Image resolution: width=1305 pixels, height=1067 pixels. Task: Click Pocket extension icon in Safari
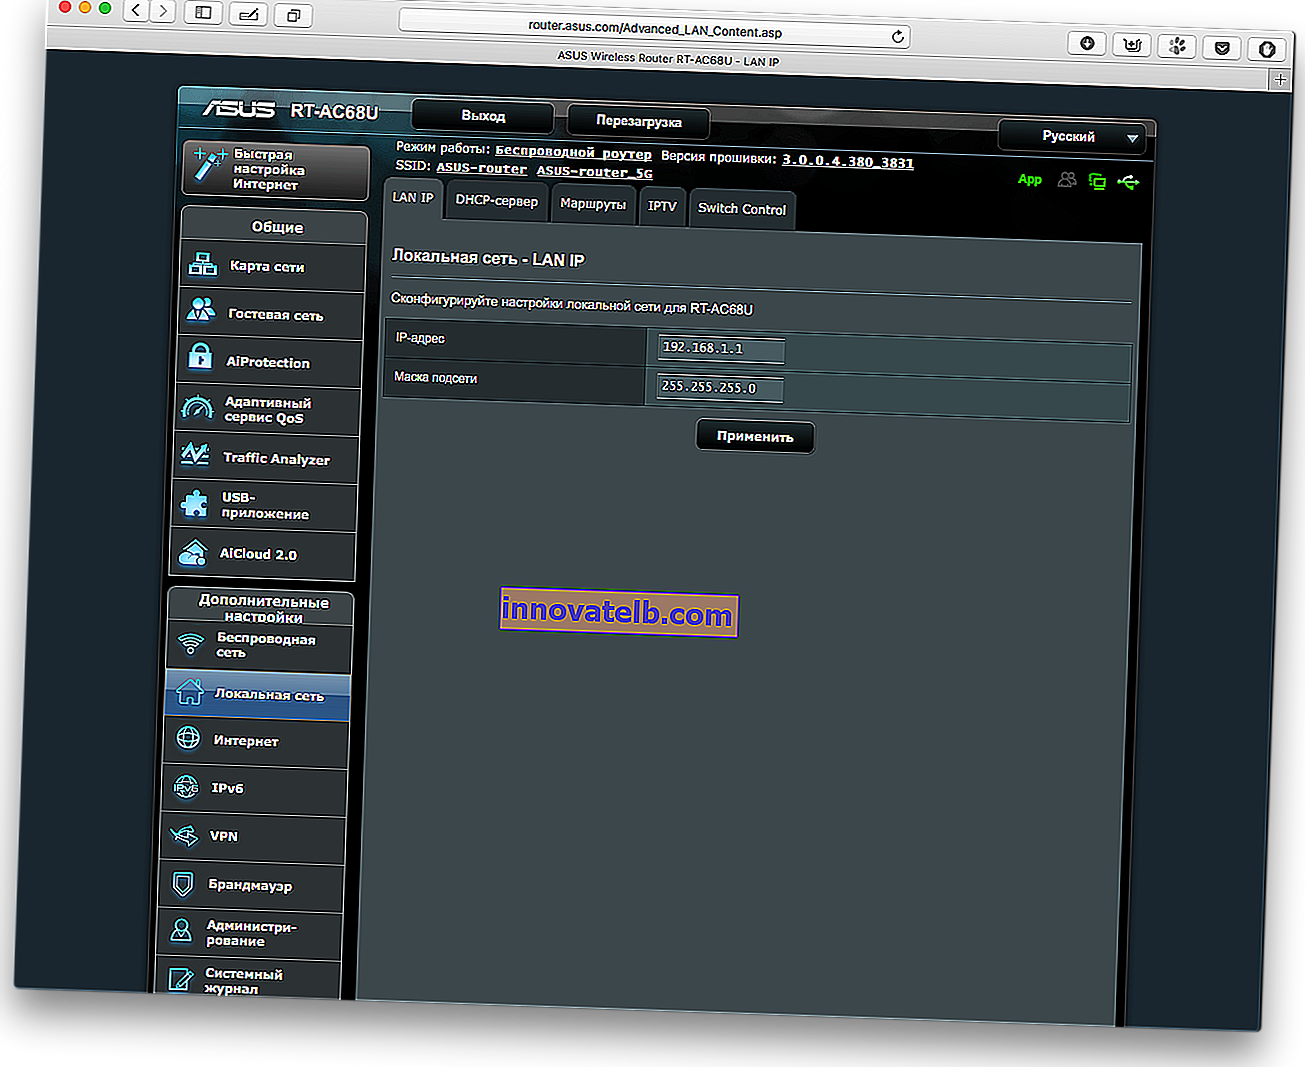[x=1222, y=47]
